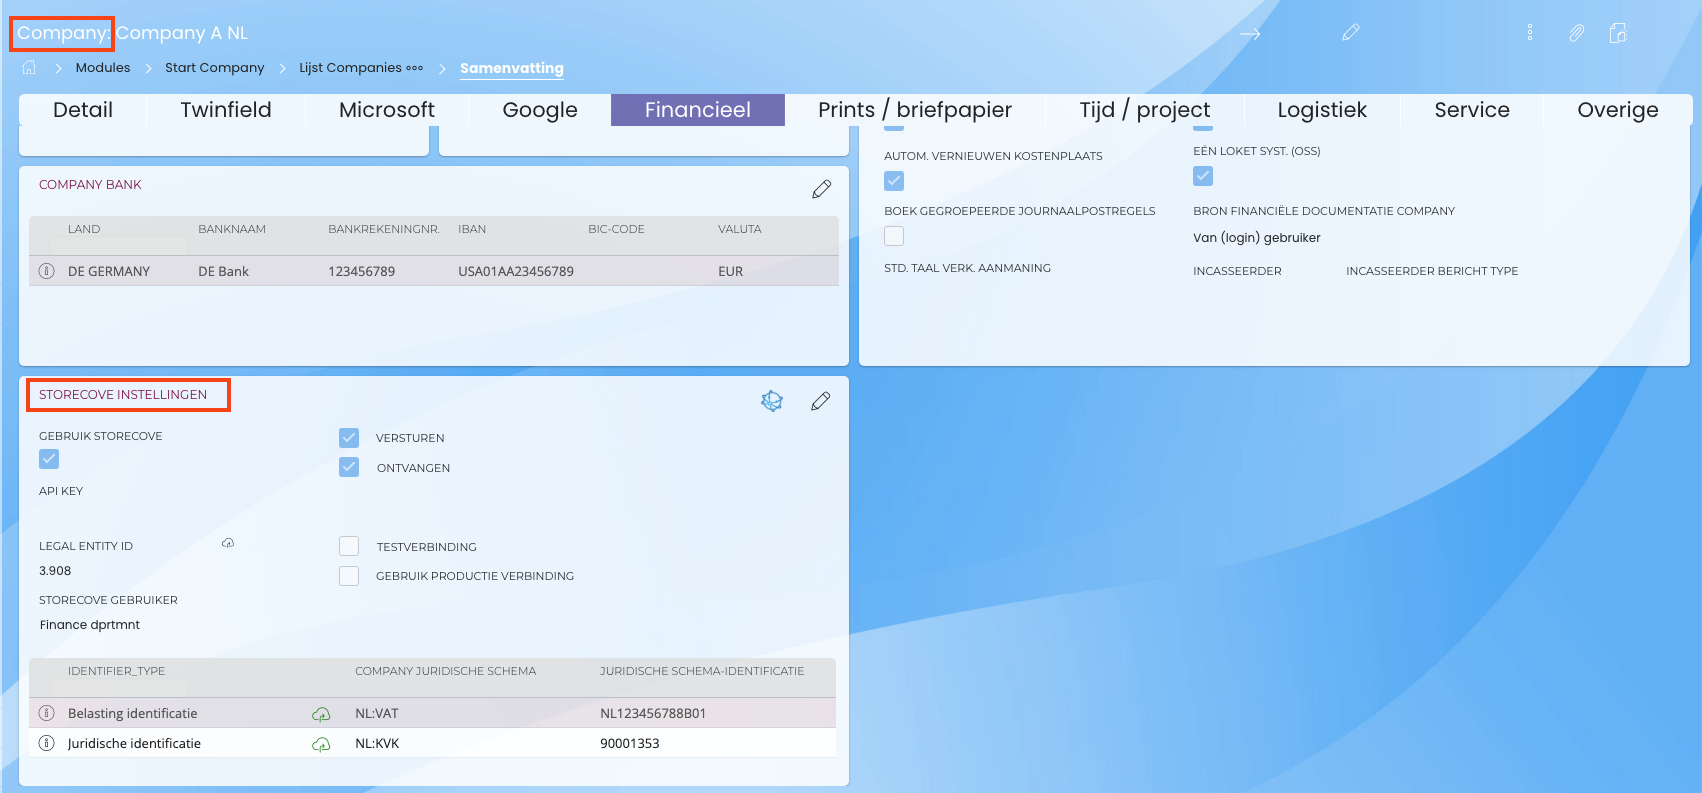Select the Financieel tab
The width and height of the screenshot is (1702, 793).
click(x=698, y=110)
